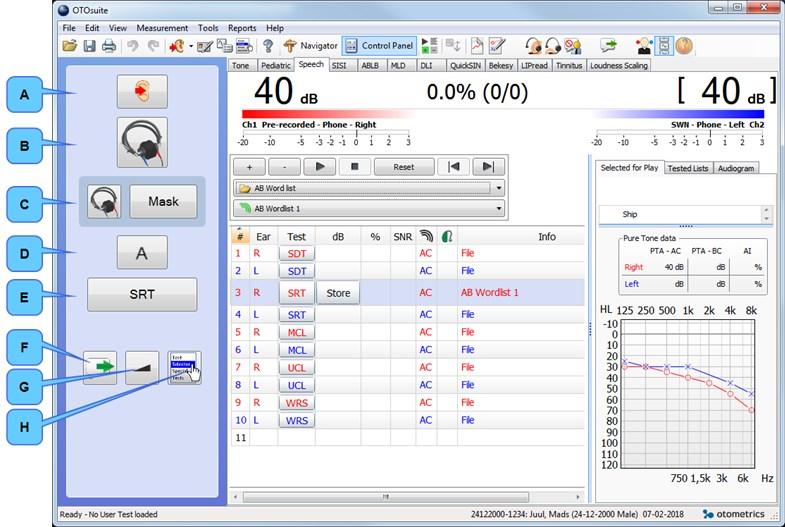The width and height of the screenshot is (785, 527).
Task: Switch to the Tone tab
Action: [x=241, y=66]
